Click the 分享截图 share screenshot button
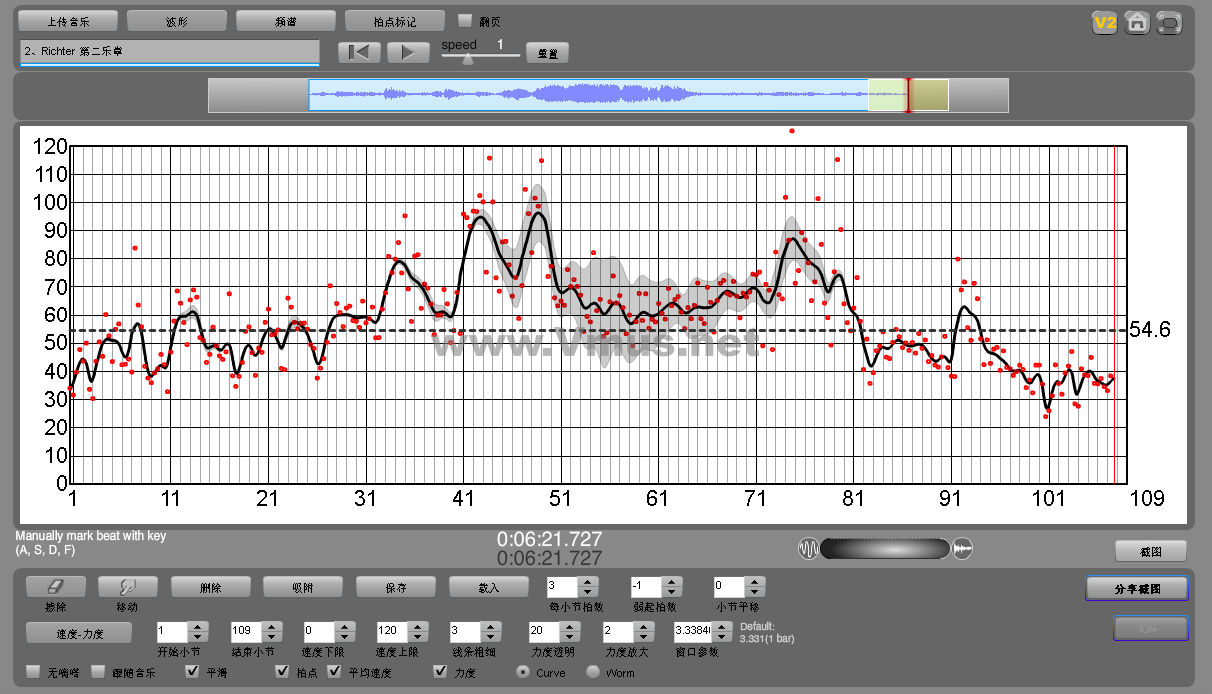The image size is (1212, 694). 1137,588
